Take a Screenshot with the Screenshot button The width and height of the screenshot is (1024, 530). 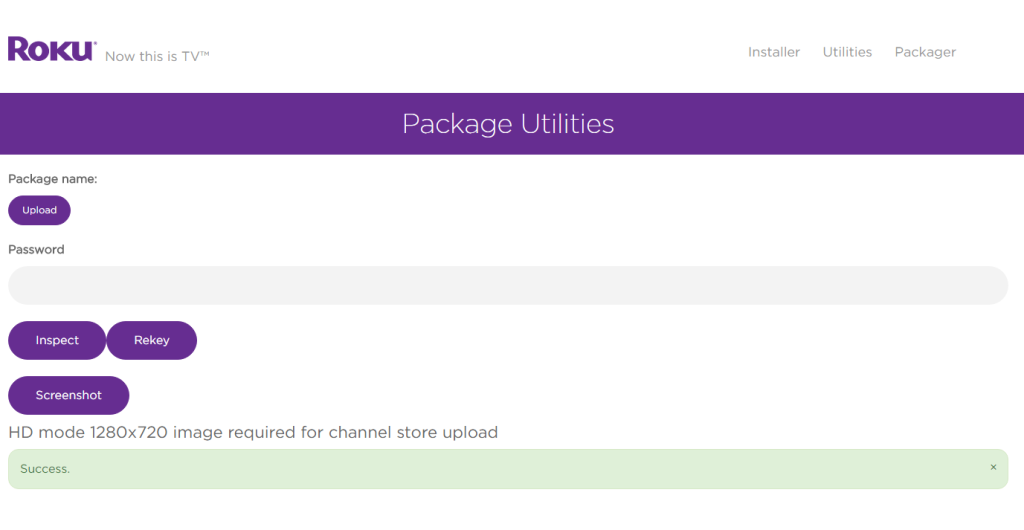pyautogui.click(x=69, y=395)
